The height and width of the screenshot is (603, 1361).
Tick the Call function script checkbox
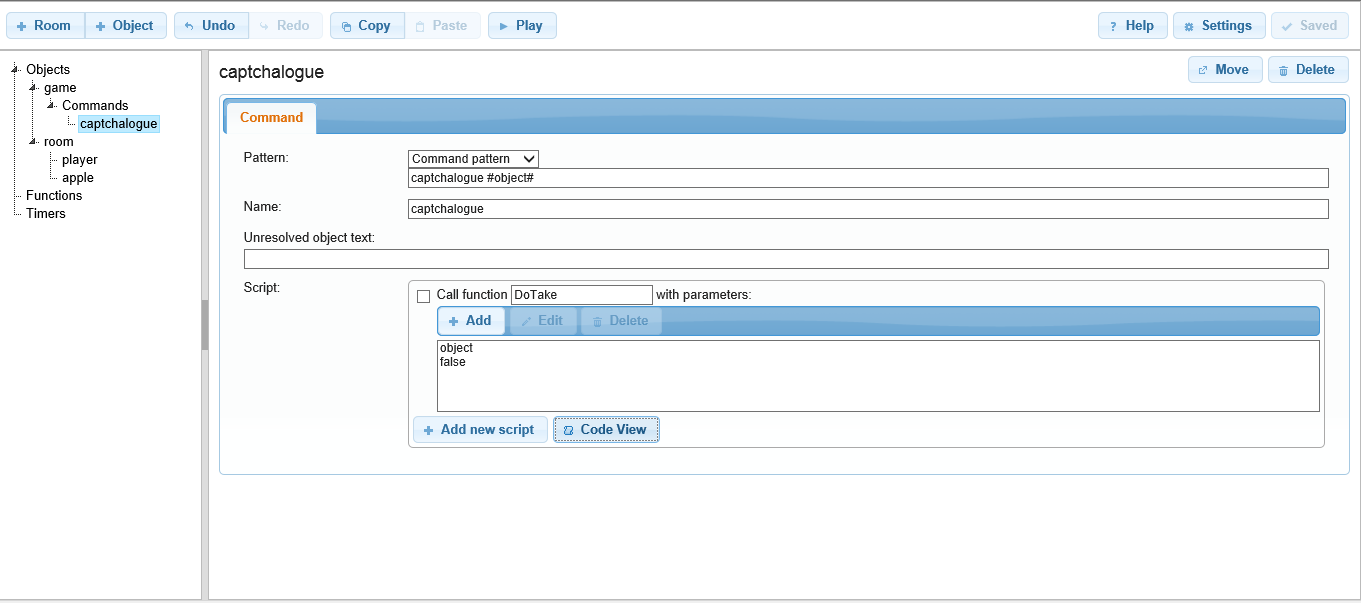click(423, 296)
